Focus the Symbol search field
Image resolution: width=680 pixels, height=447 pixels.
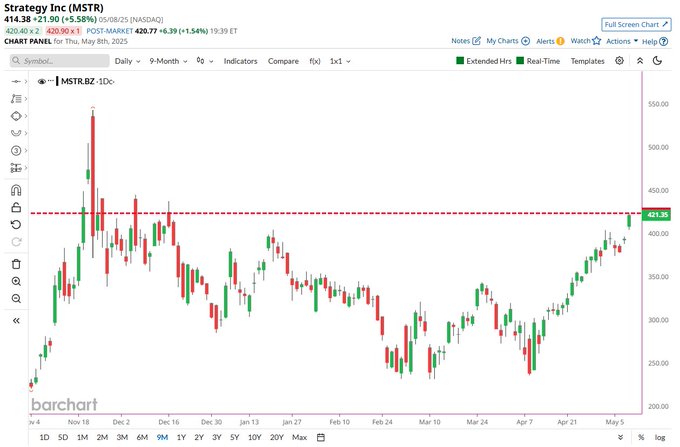59,61
